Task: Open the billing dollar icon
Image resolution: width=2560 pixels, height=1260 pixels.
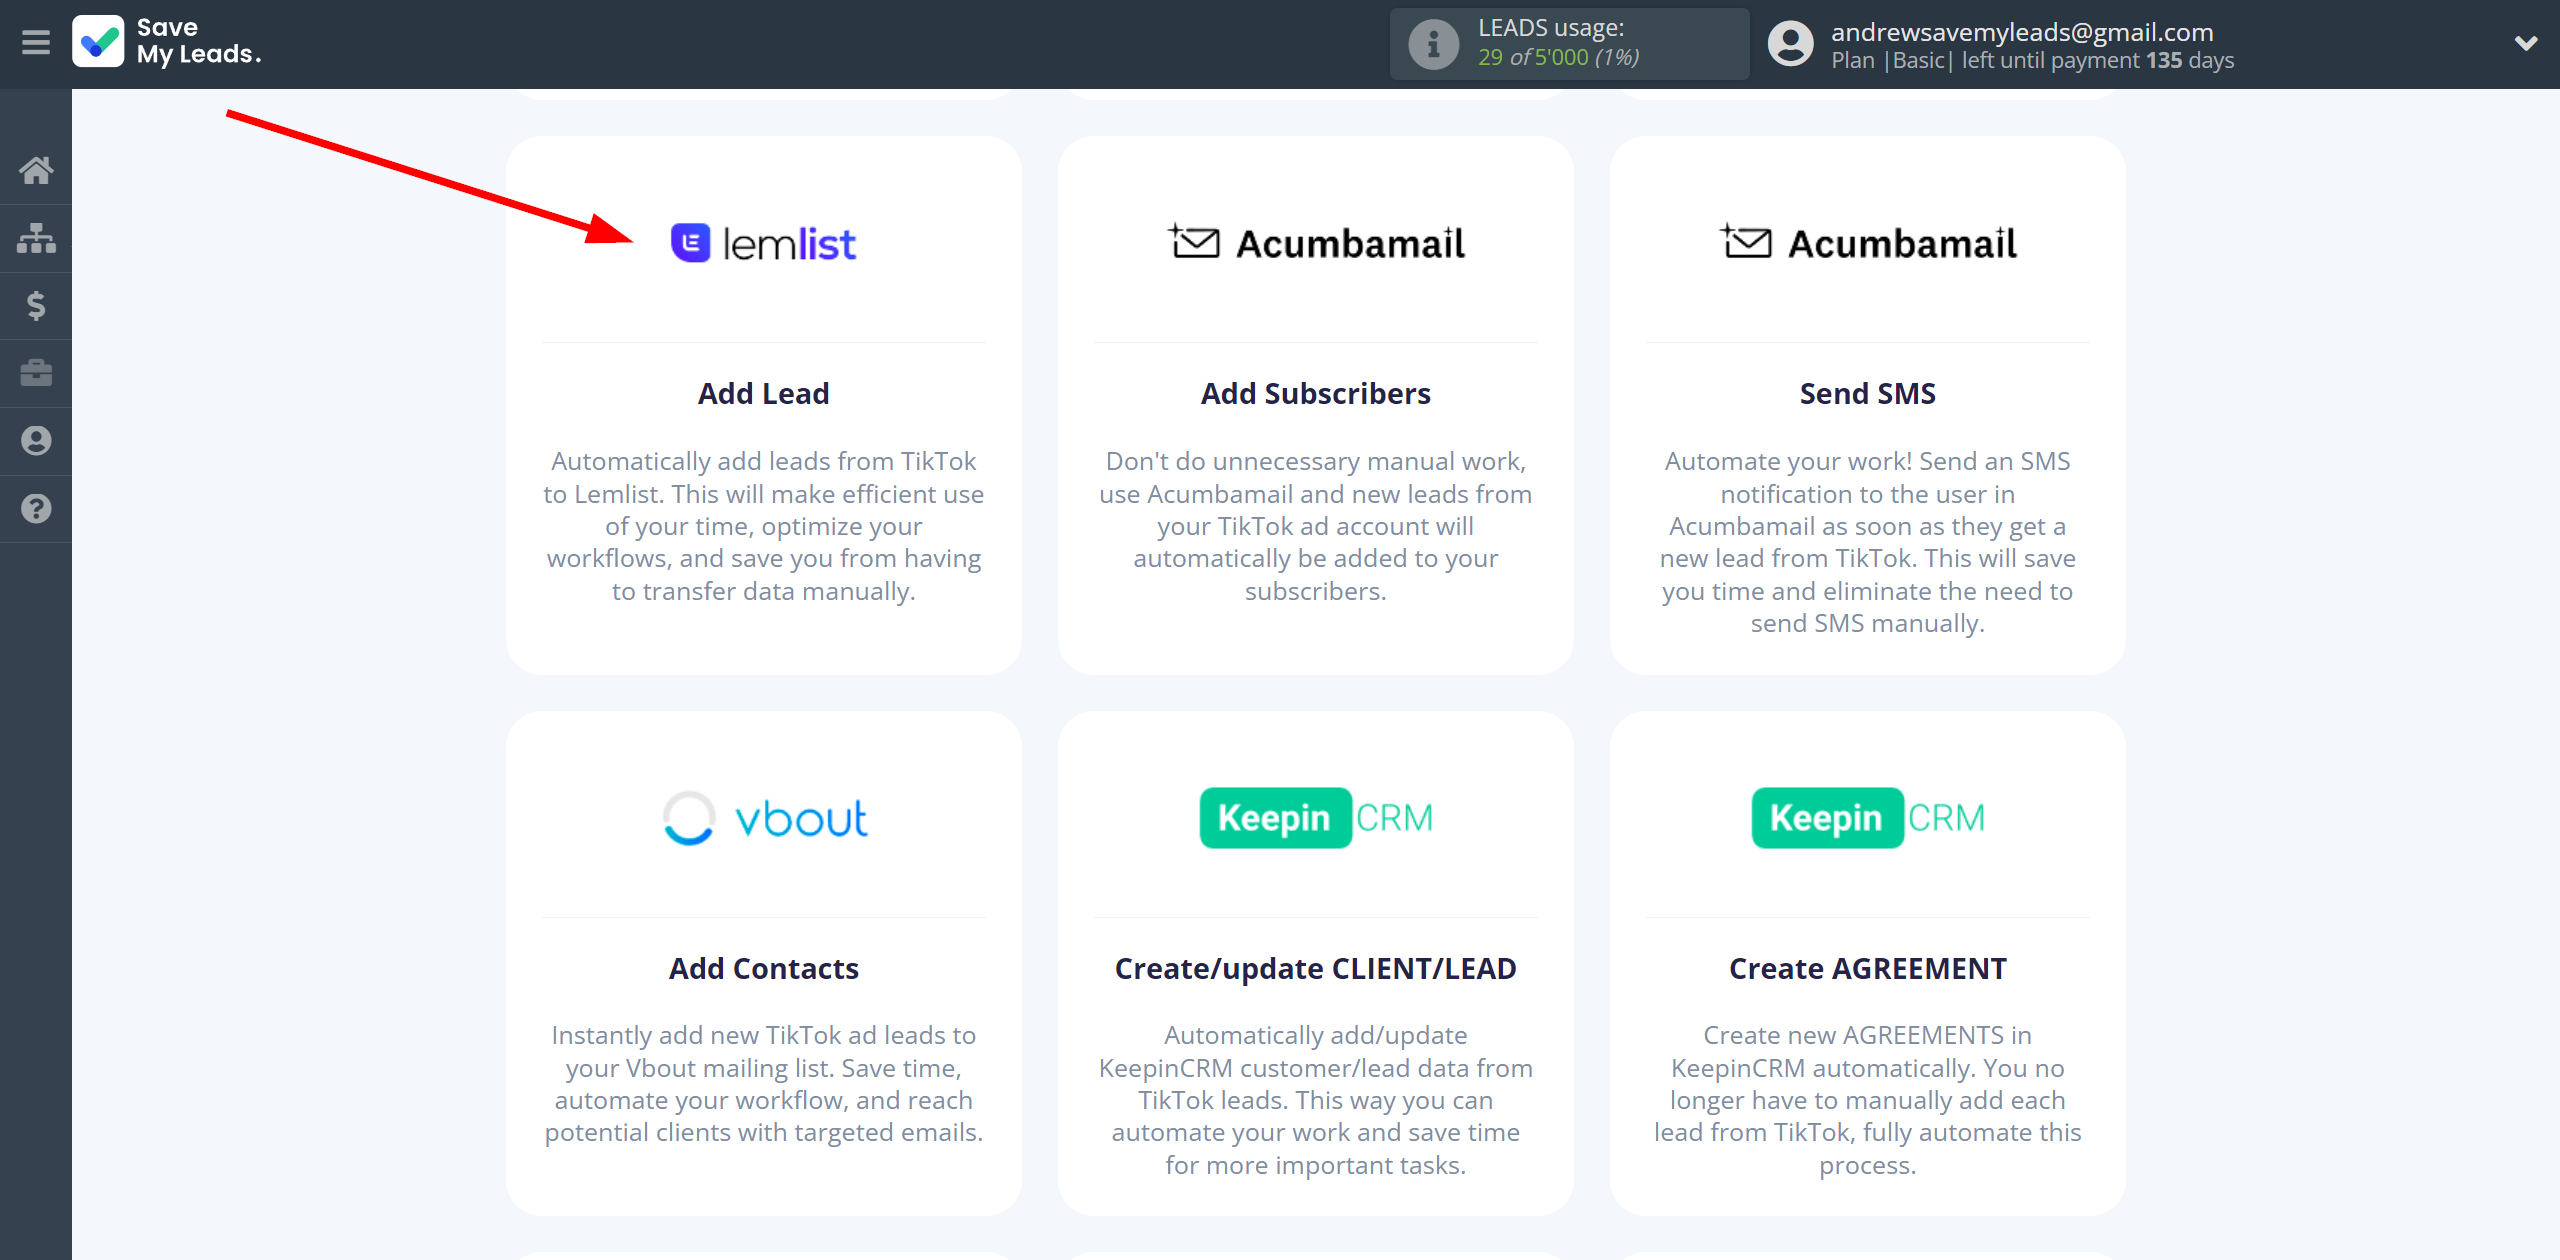Action: pyautogui.click(x=36, y=306)
